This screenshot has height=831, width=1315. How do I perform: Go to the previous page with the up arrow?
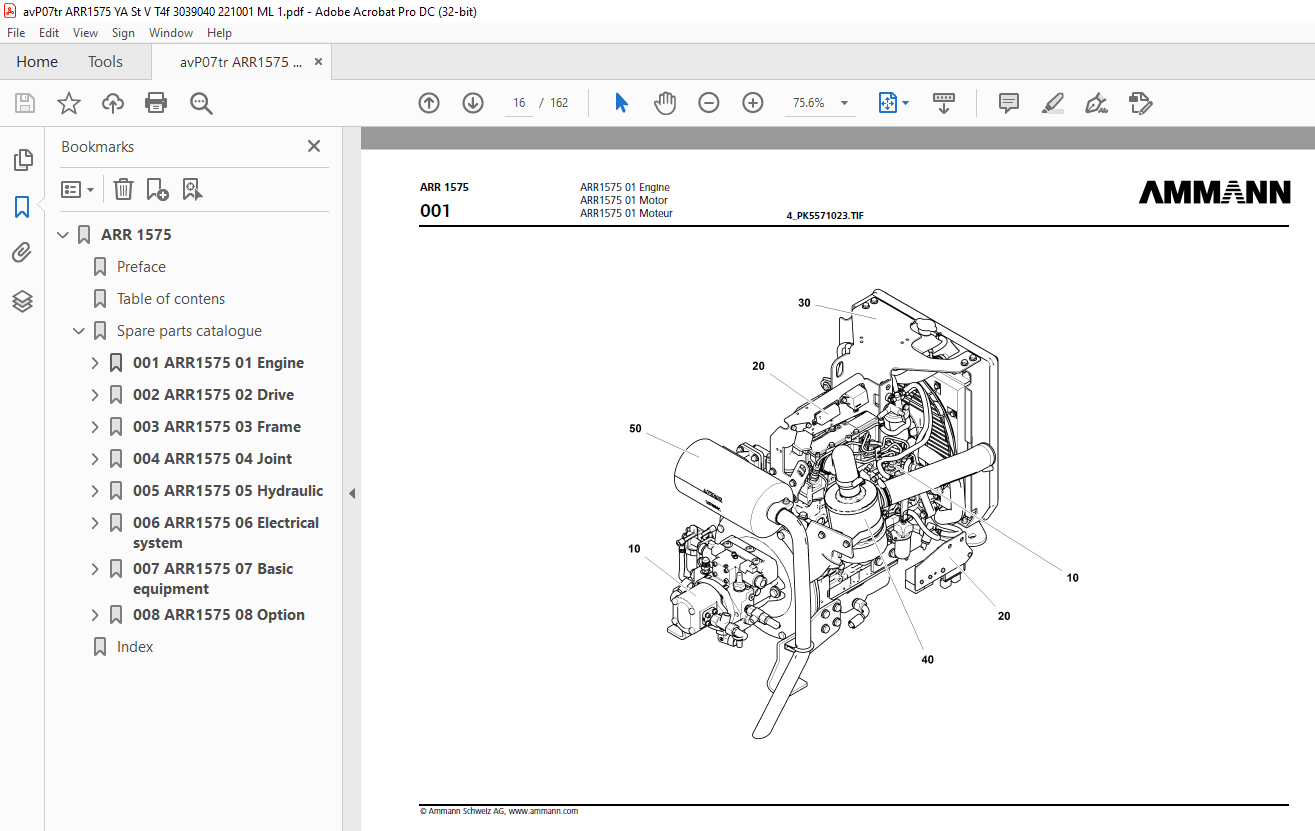(429, 103)
